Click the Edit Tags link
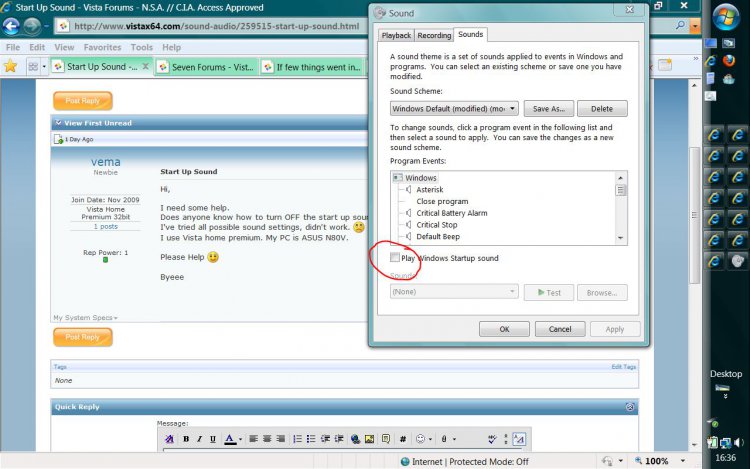750x469 pixels. pos(623,367)
